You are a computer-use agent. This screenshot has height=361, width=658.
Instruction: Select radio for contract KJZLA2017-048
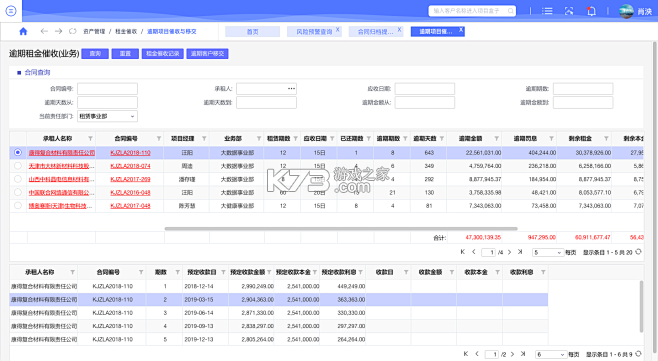[x=18, y=206]
